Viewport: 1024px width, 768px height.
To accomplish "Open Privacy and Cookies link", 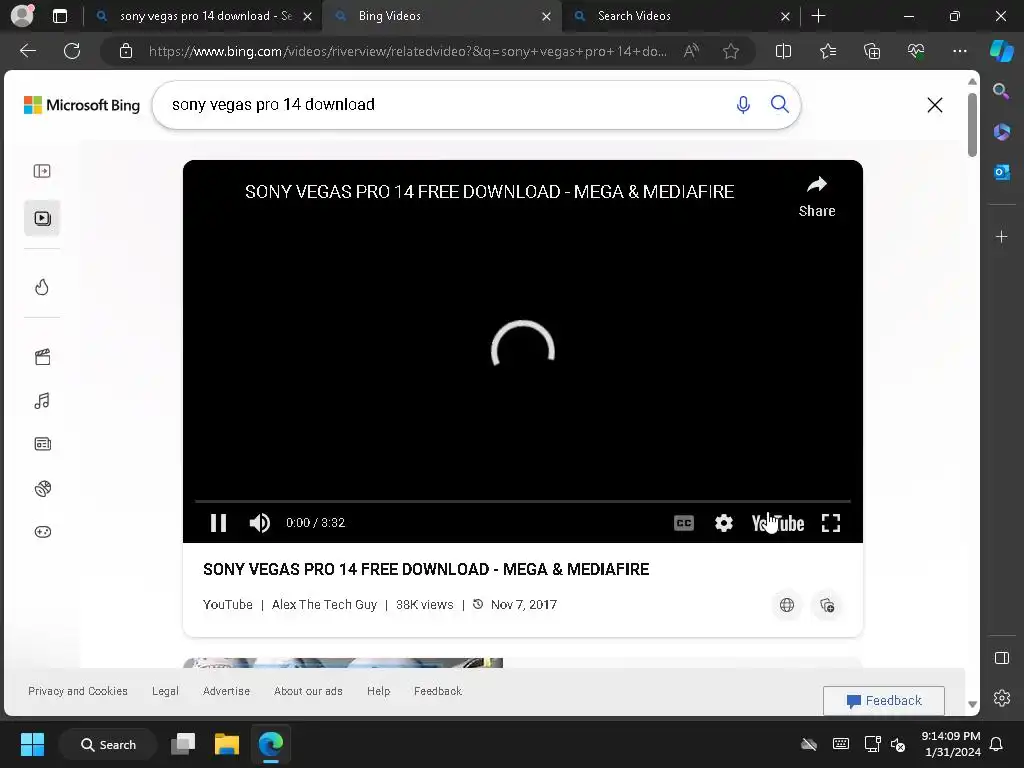I will (78, 691).
